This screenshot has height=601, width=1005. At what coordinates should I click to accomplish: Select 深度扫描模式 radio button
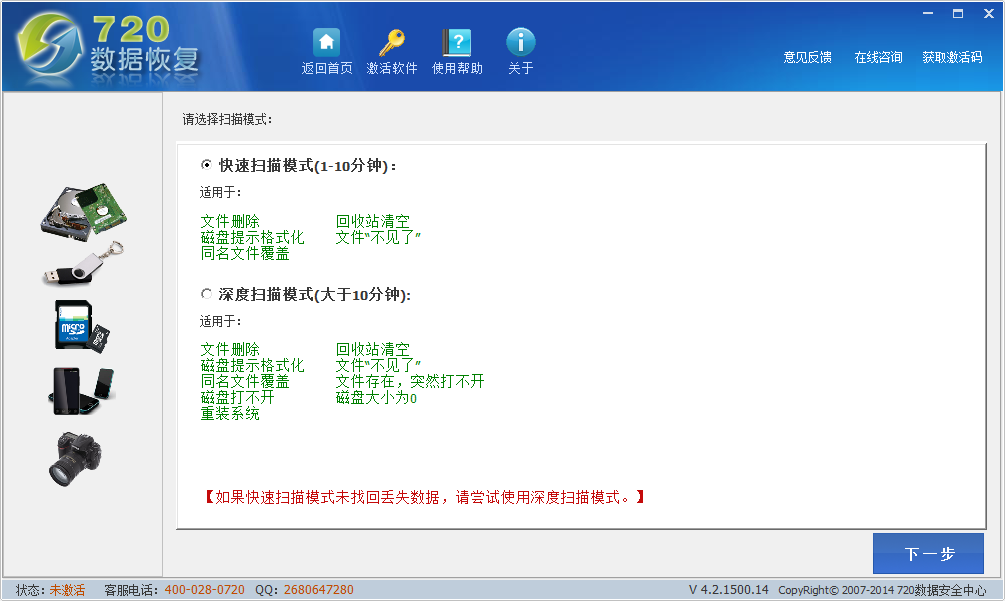click(206, 293)
